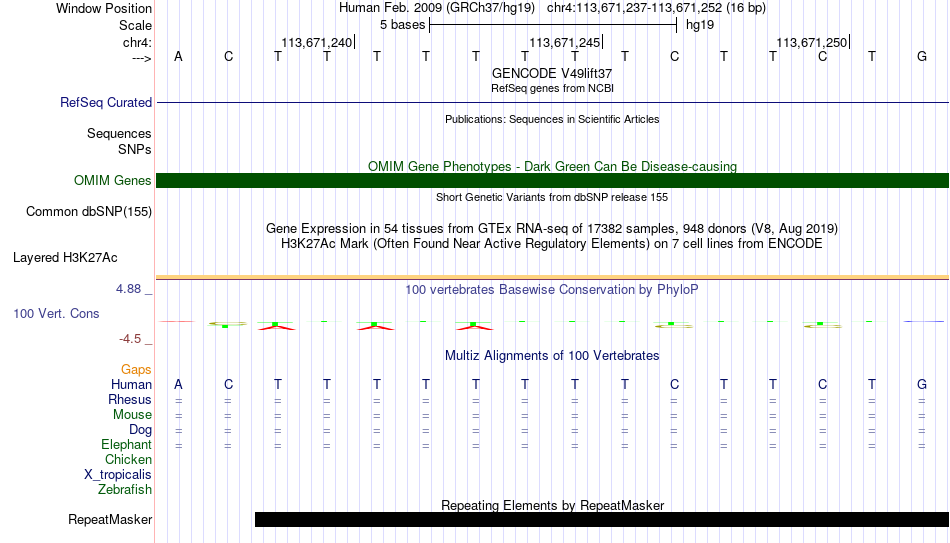This screenshot has width=950, height=543.
Task: Click the black RepeatMasker element bar
Action: click(x=602, y=519)
